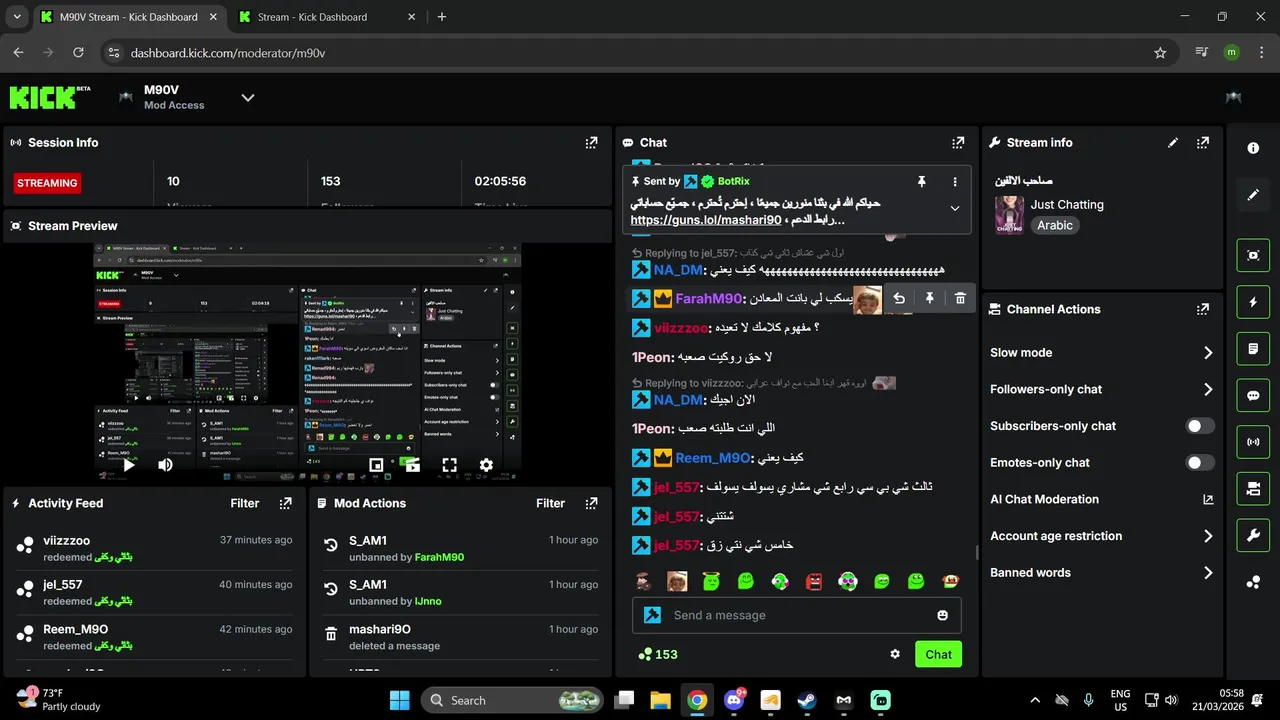Screen dimensions: 1280x720
Task: Toggle Stream Preview widget in sidebar
Action: point(1253,255)
